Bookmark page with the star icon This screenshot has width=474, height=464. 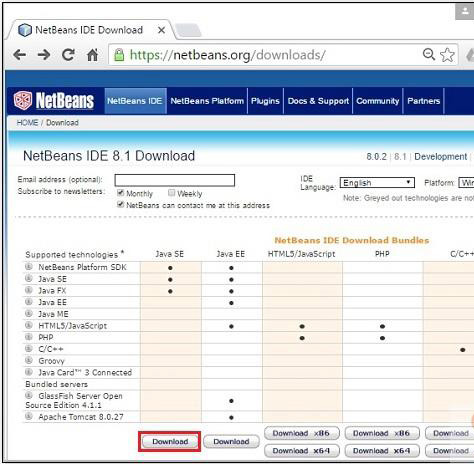[447, 55]
